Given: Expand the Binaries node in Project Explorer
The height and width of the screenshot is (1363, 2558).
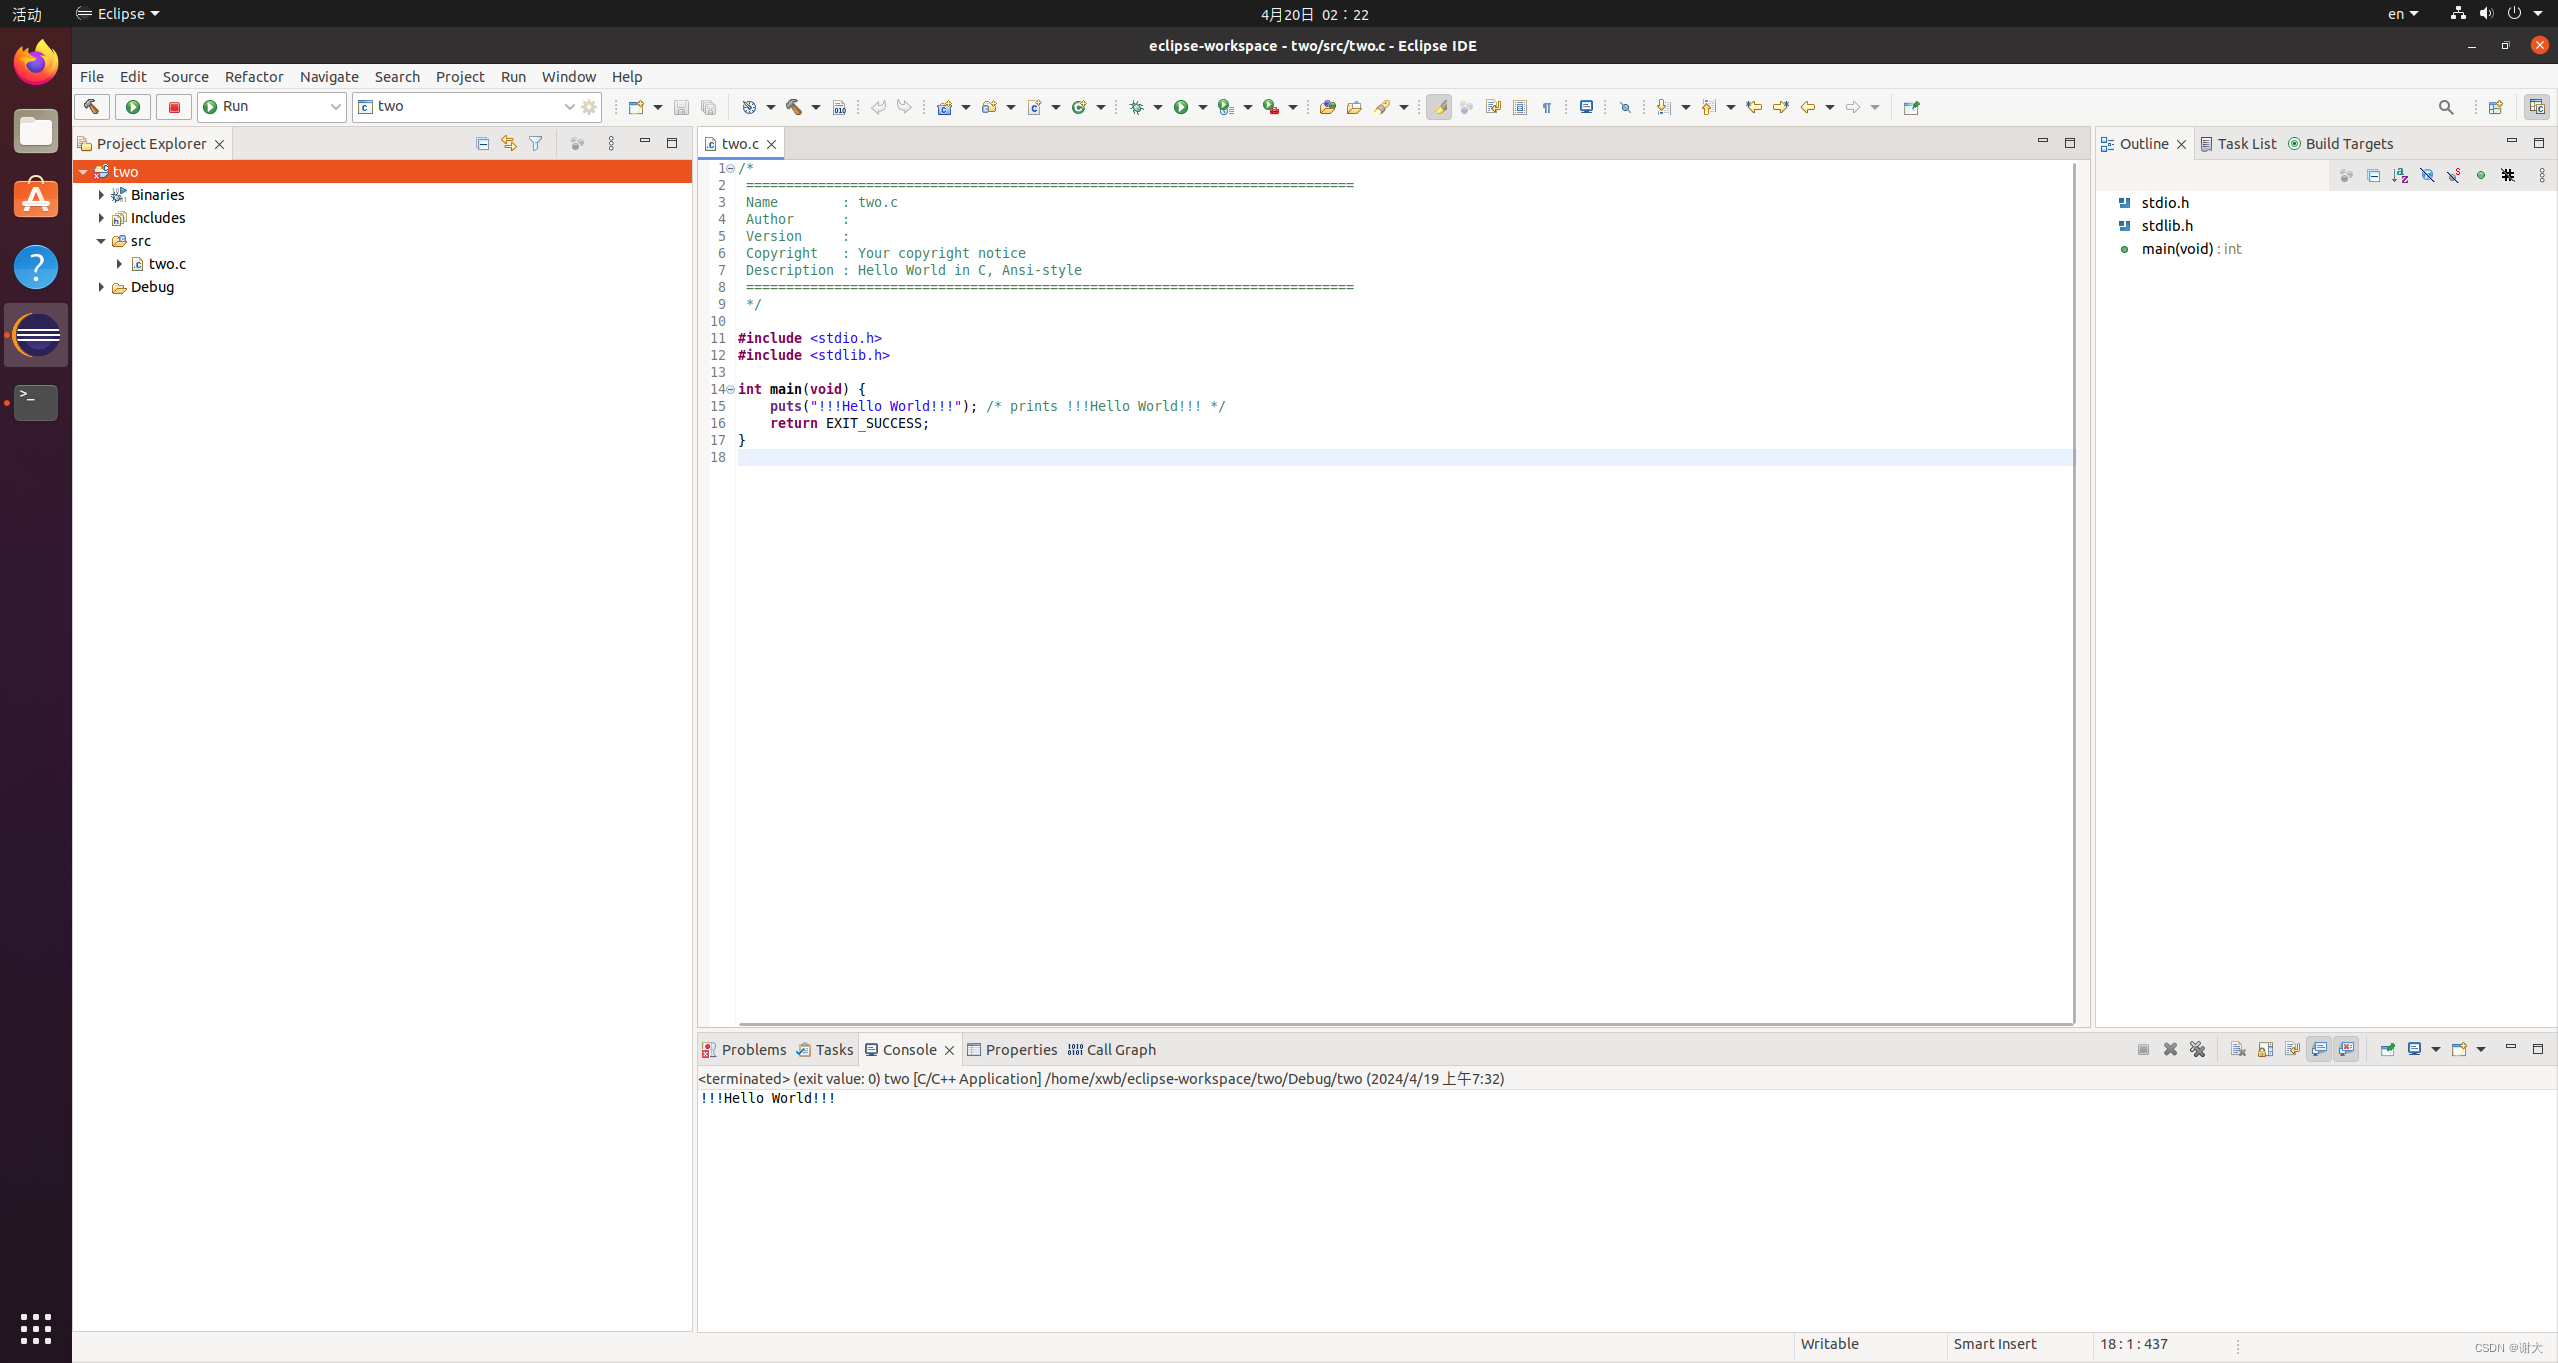Looking at the screenshot, I should point(101,195).
